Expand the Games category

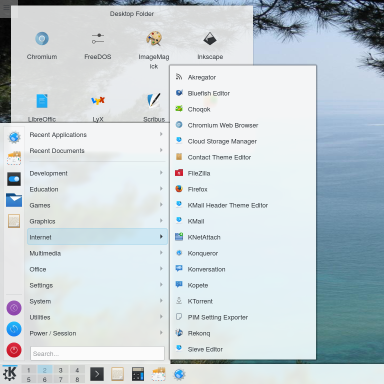97,205
